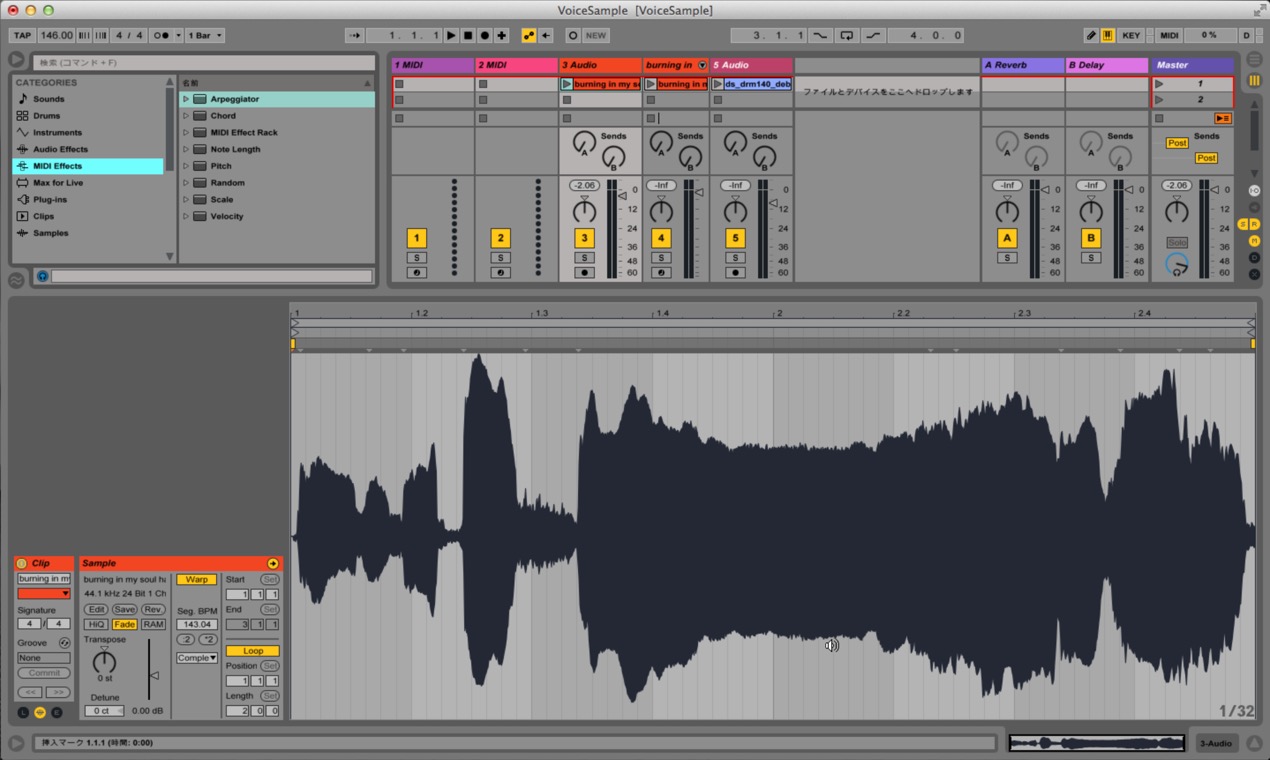1270x760 pixels.
Task: Click the browser search field
Action: (204, 62)
